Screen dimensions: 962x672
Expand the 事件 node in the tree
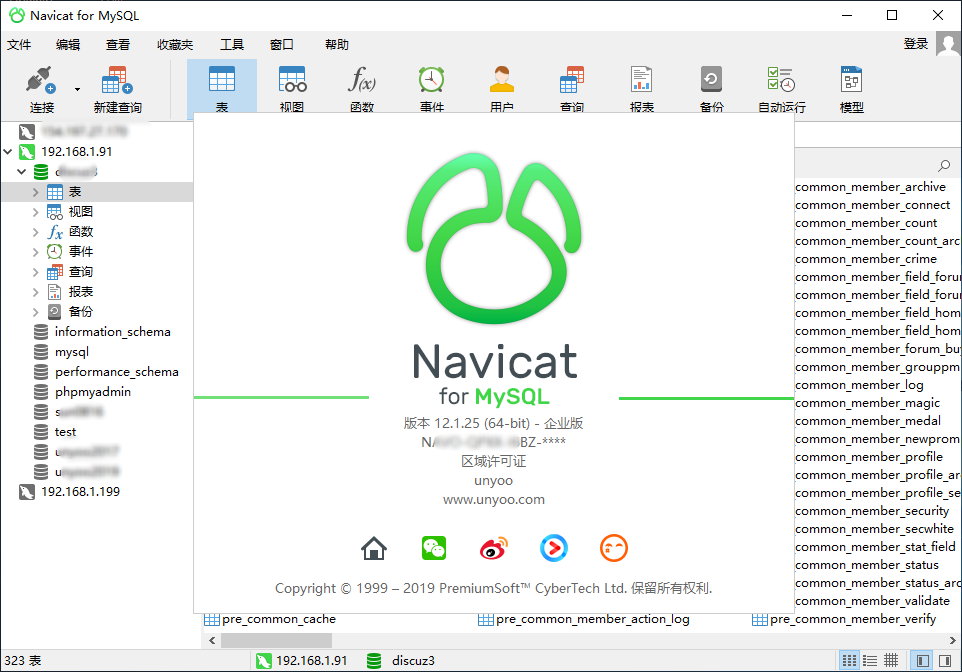point(36,252)
